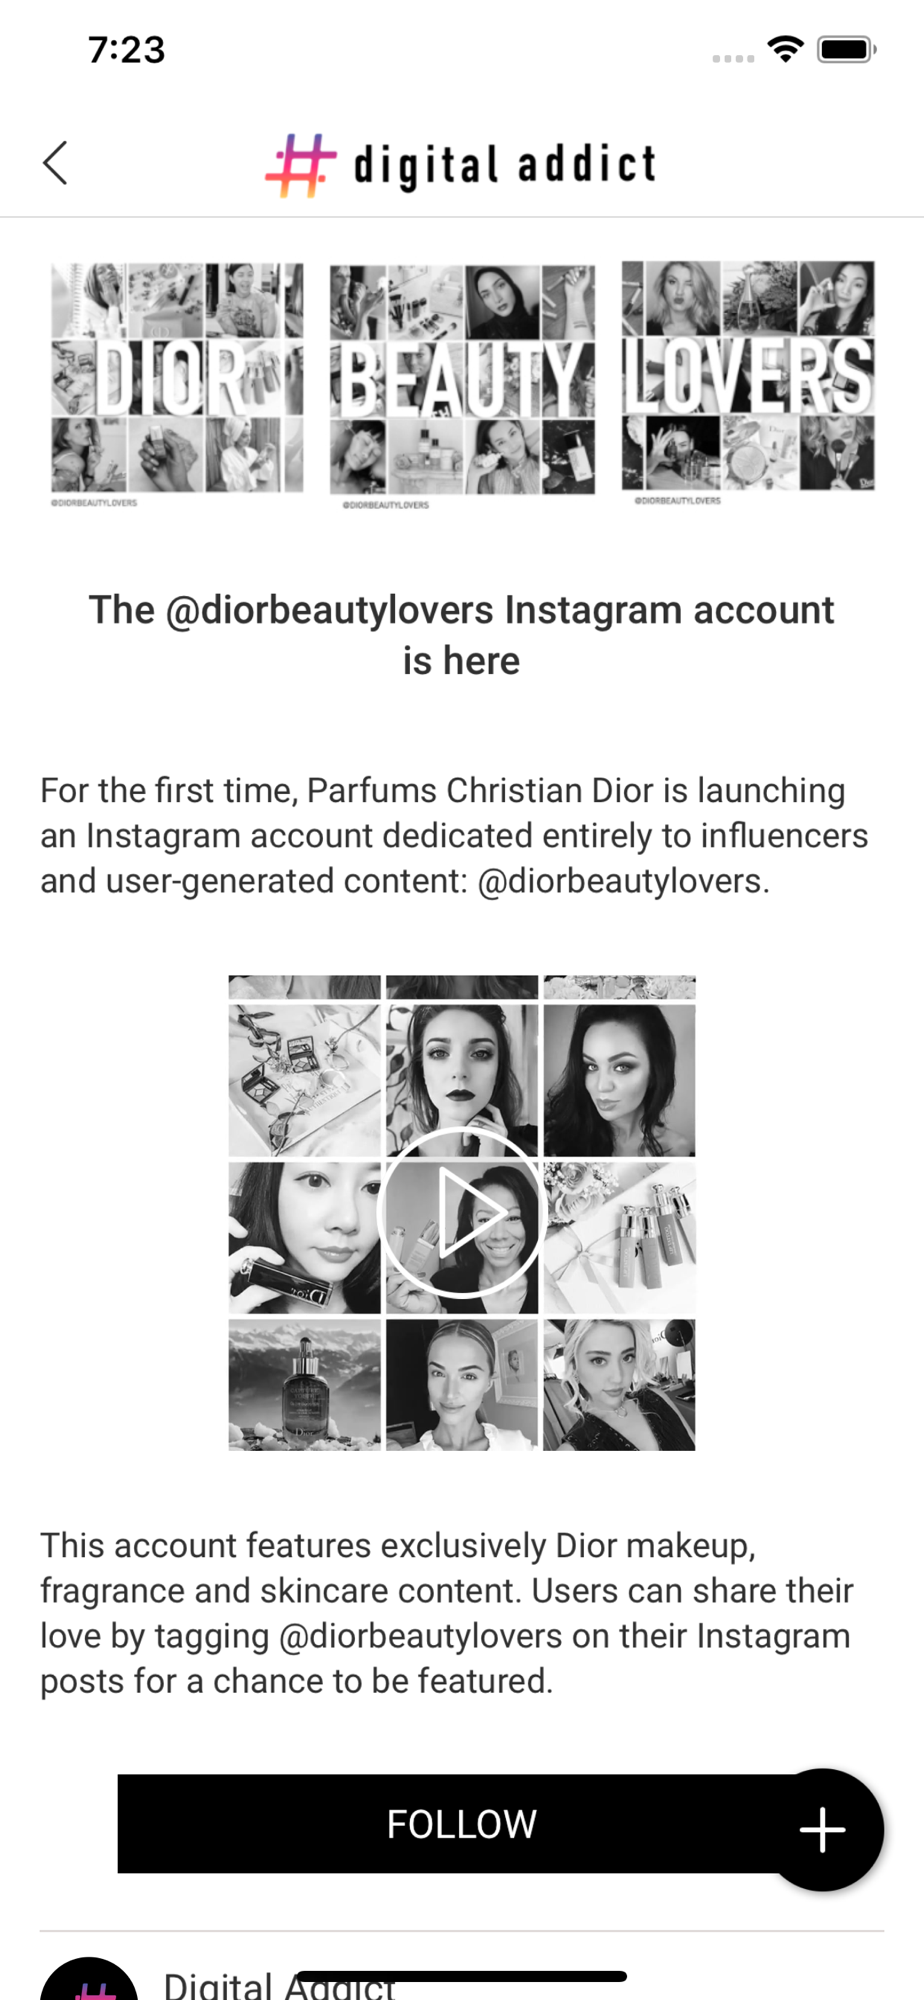Tap the eyeshadow palette photo in grid
The image size is (924, 2000).
pos(304,1080)
